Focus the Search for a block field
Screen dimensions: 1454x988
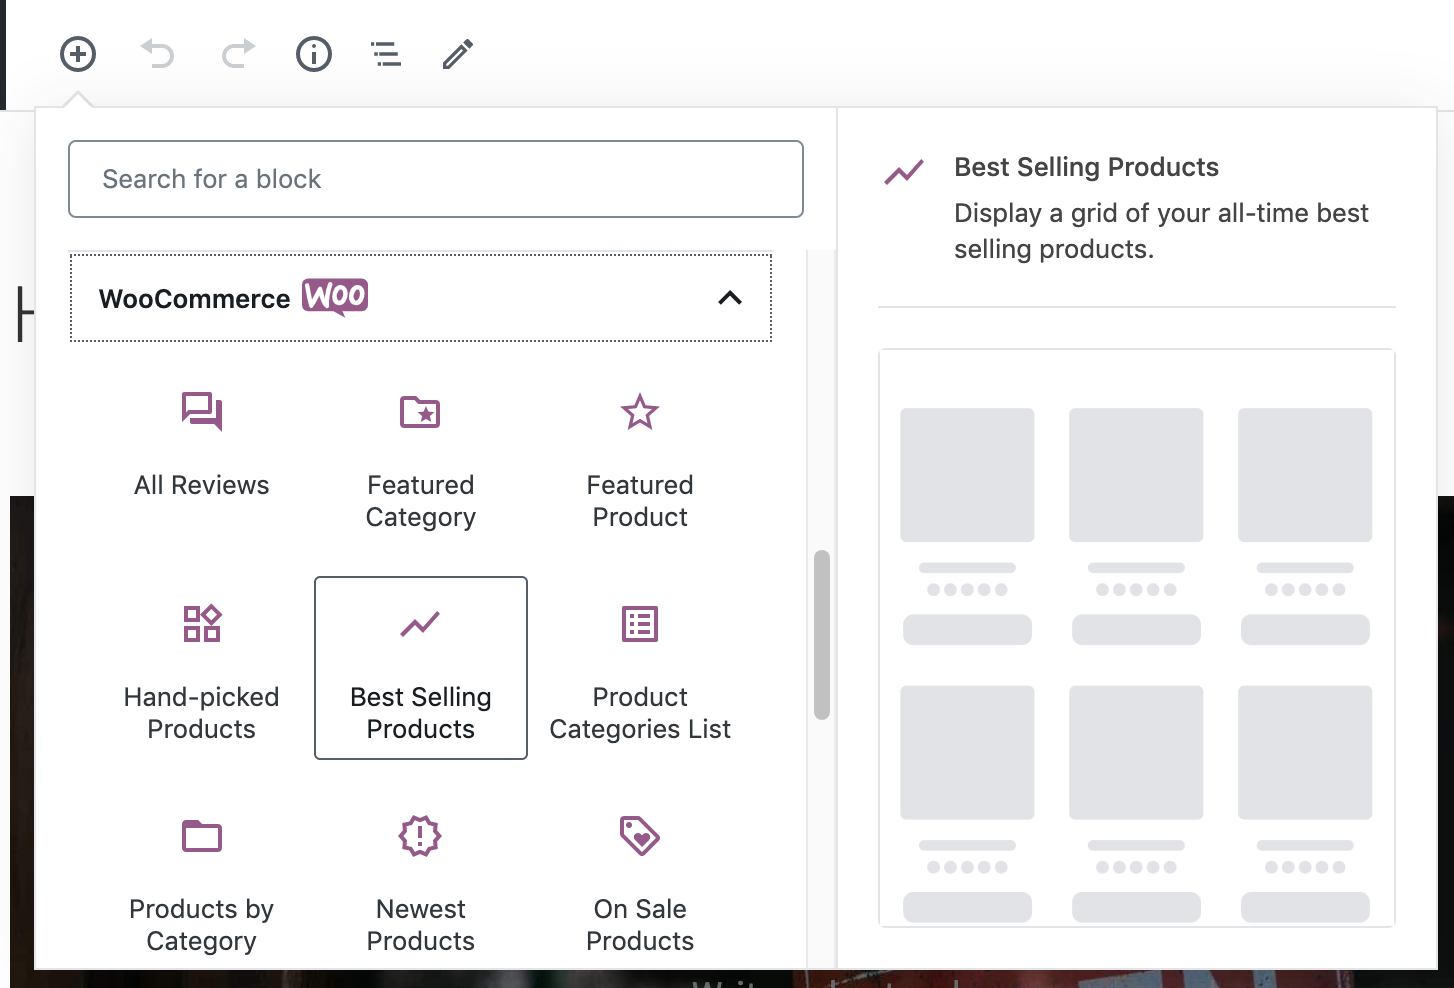[x=436, y=179]
